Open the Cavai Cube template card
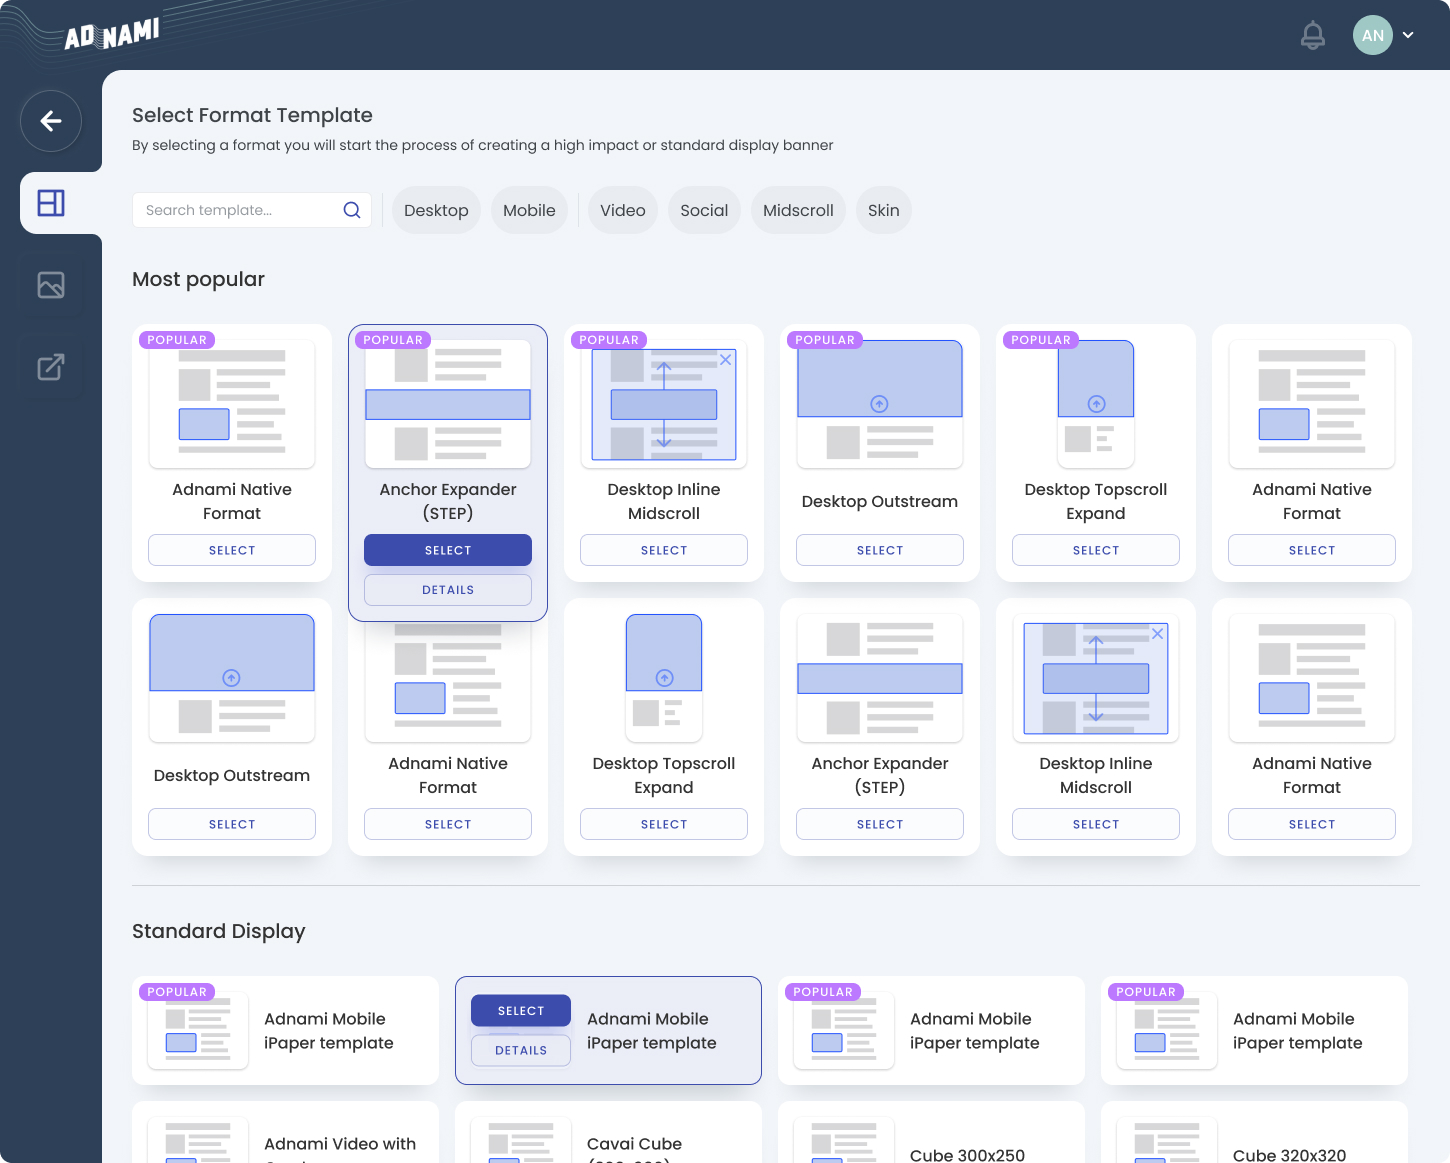 (608, 1133)
